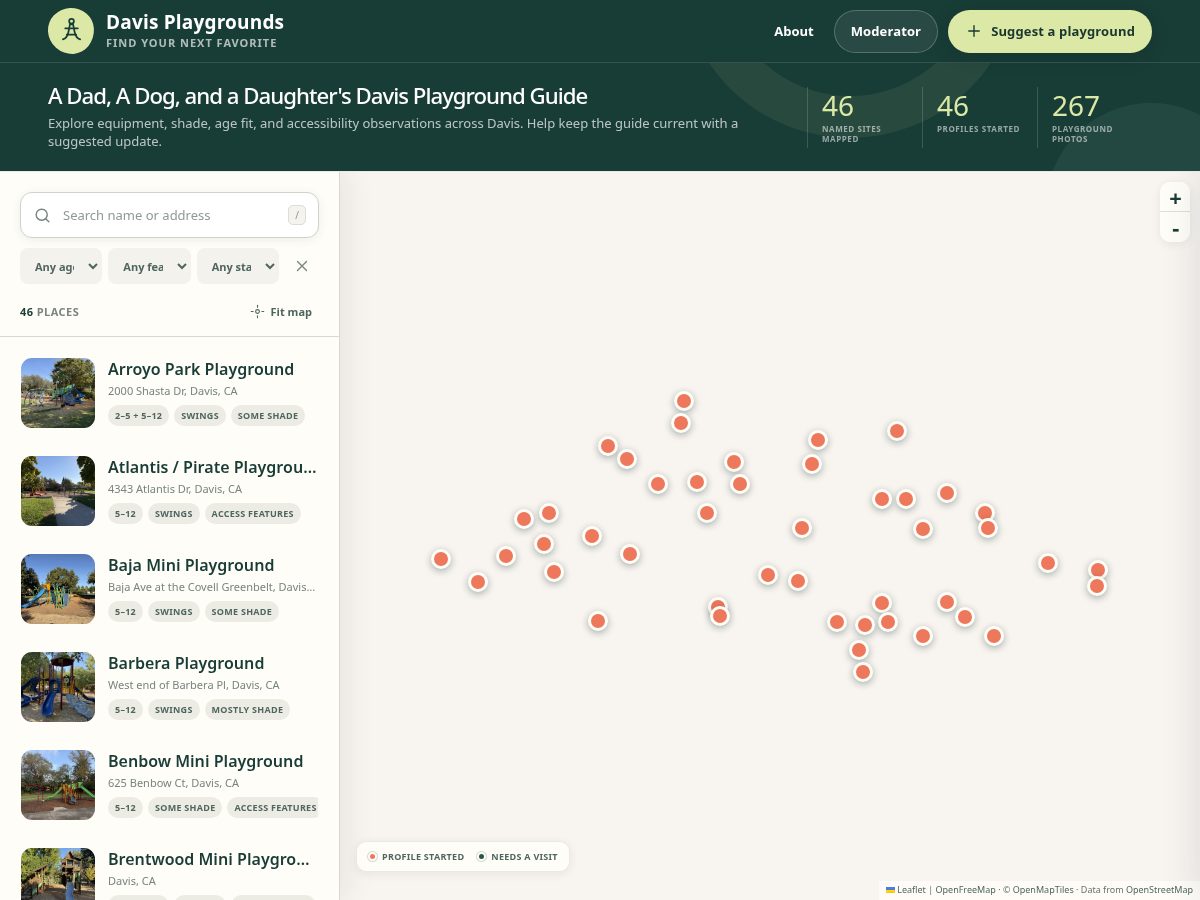Viewport: 1200px width, 900px height.
Task: Click Arroyo Park's 2–5 + 5–12 tag
Action: click(138, 416)
